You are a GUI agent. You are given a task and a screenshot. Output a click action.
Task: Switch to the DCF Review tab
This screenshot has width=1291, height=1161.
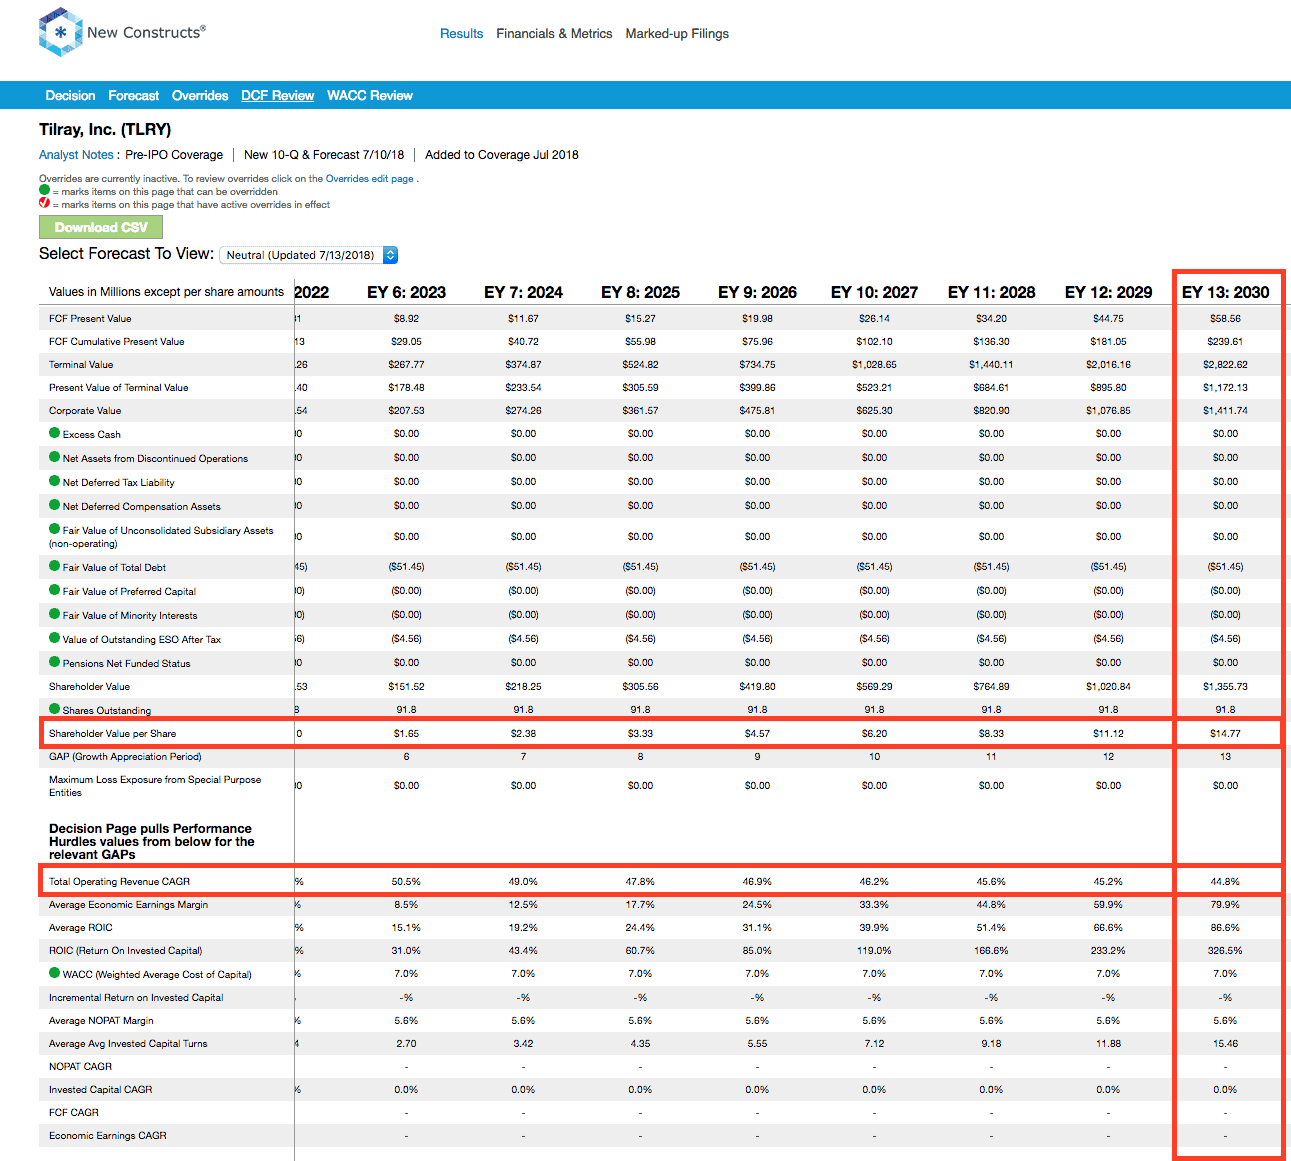click(277, 95)
